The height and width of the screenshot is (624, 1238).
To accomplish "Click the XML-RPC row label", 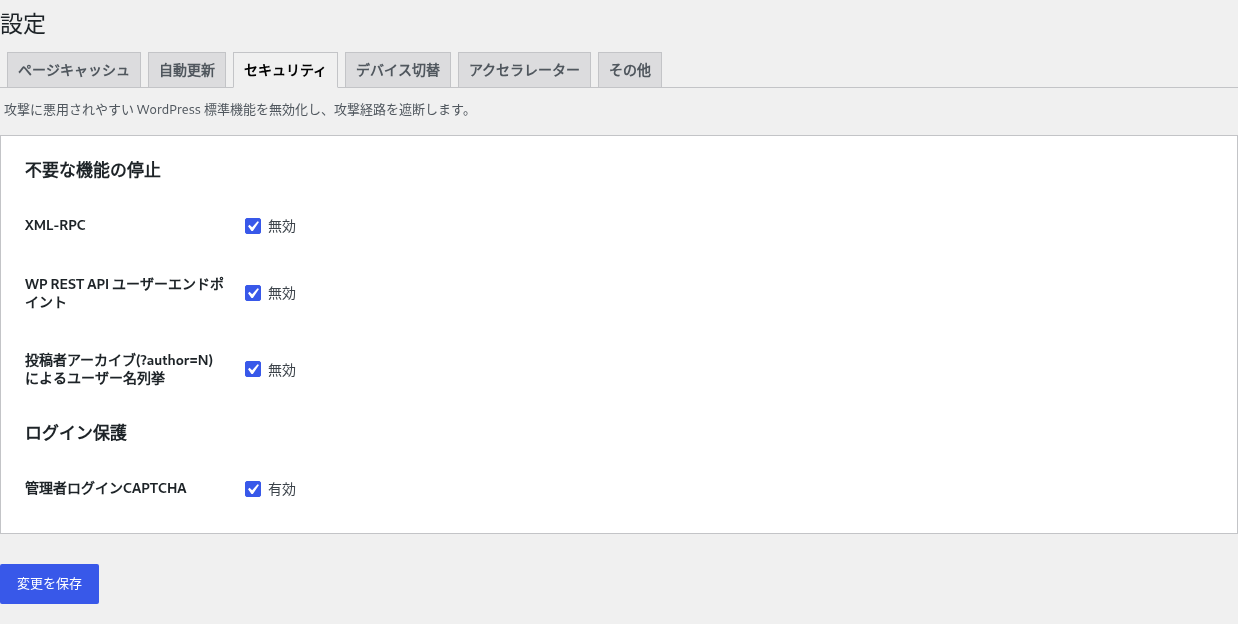I will point(55,225).
